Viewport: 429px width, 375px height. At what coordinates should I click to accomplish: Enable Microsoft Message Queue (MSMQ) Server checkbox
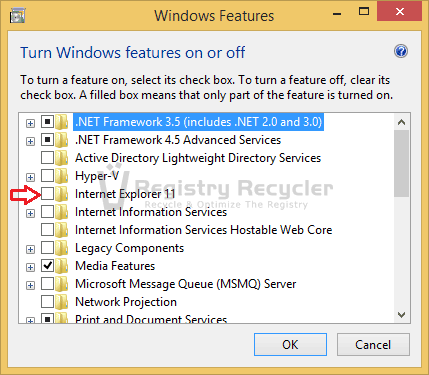[47, 284]
